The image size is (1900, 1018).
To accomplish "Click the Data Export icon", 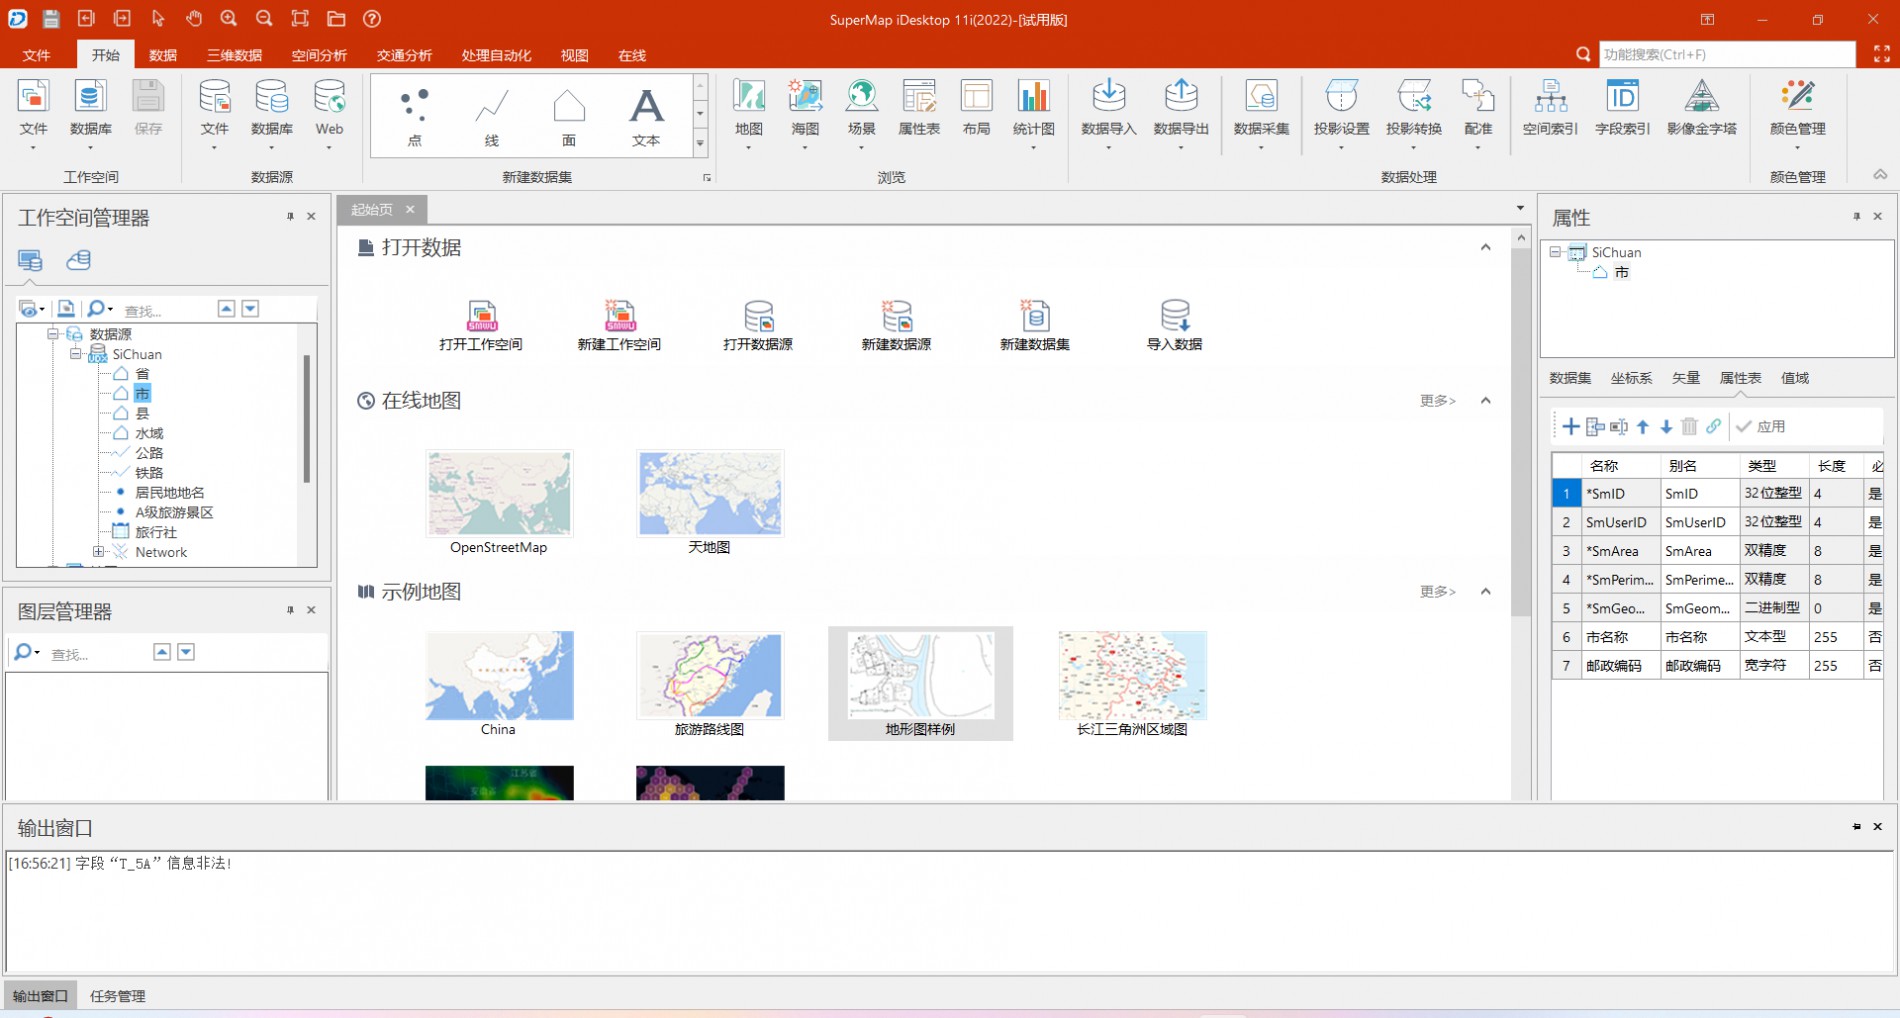I will click(1181, 96).
